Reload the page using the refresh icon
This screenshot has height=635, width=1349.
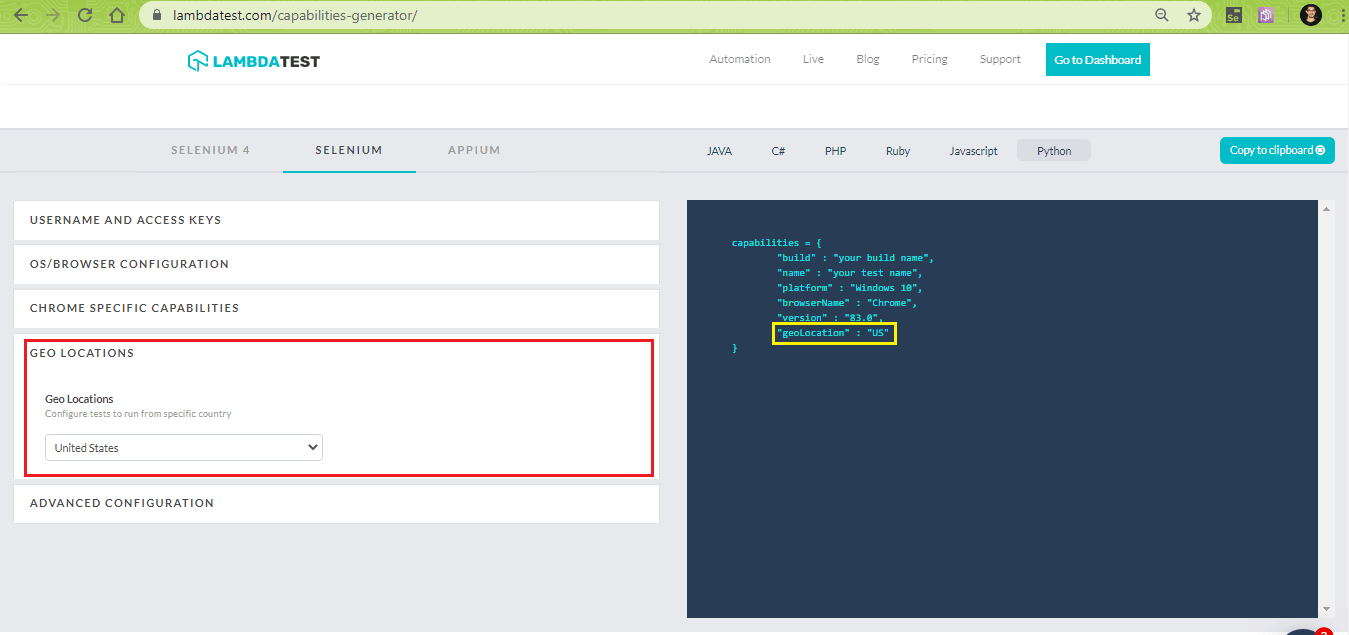coord(85,15)
